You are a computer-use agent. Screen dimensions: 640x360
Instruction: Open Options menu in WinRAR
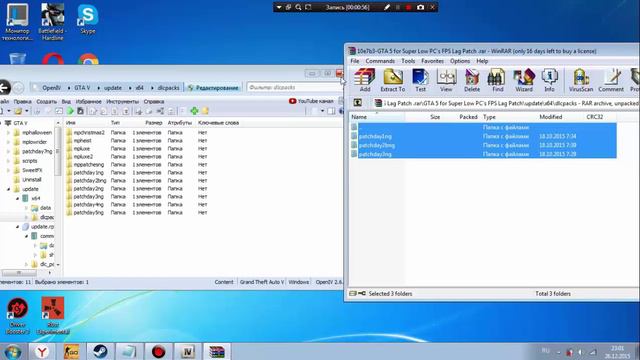coord(460,61)
